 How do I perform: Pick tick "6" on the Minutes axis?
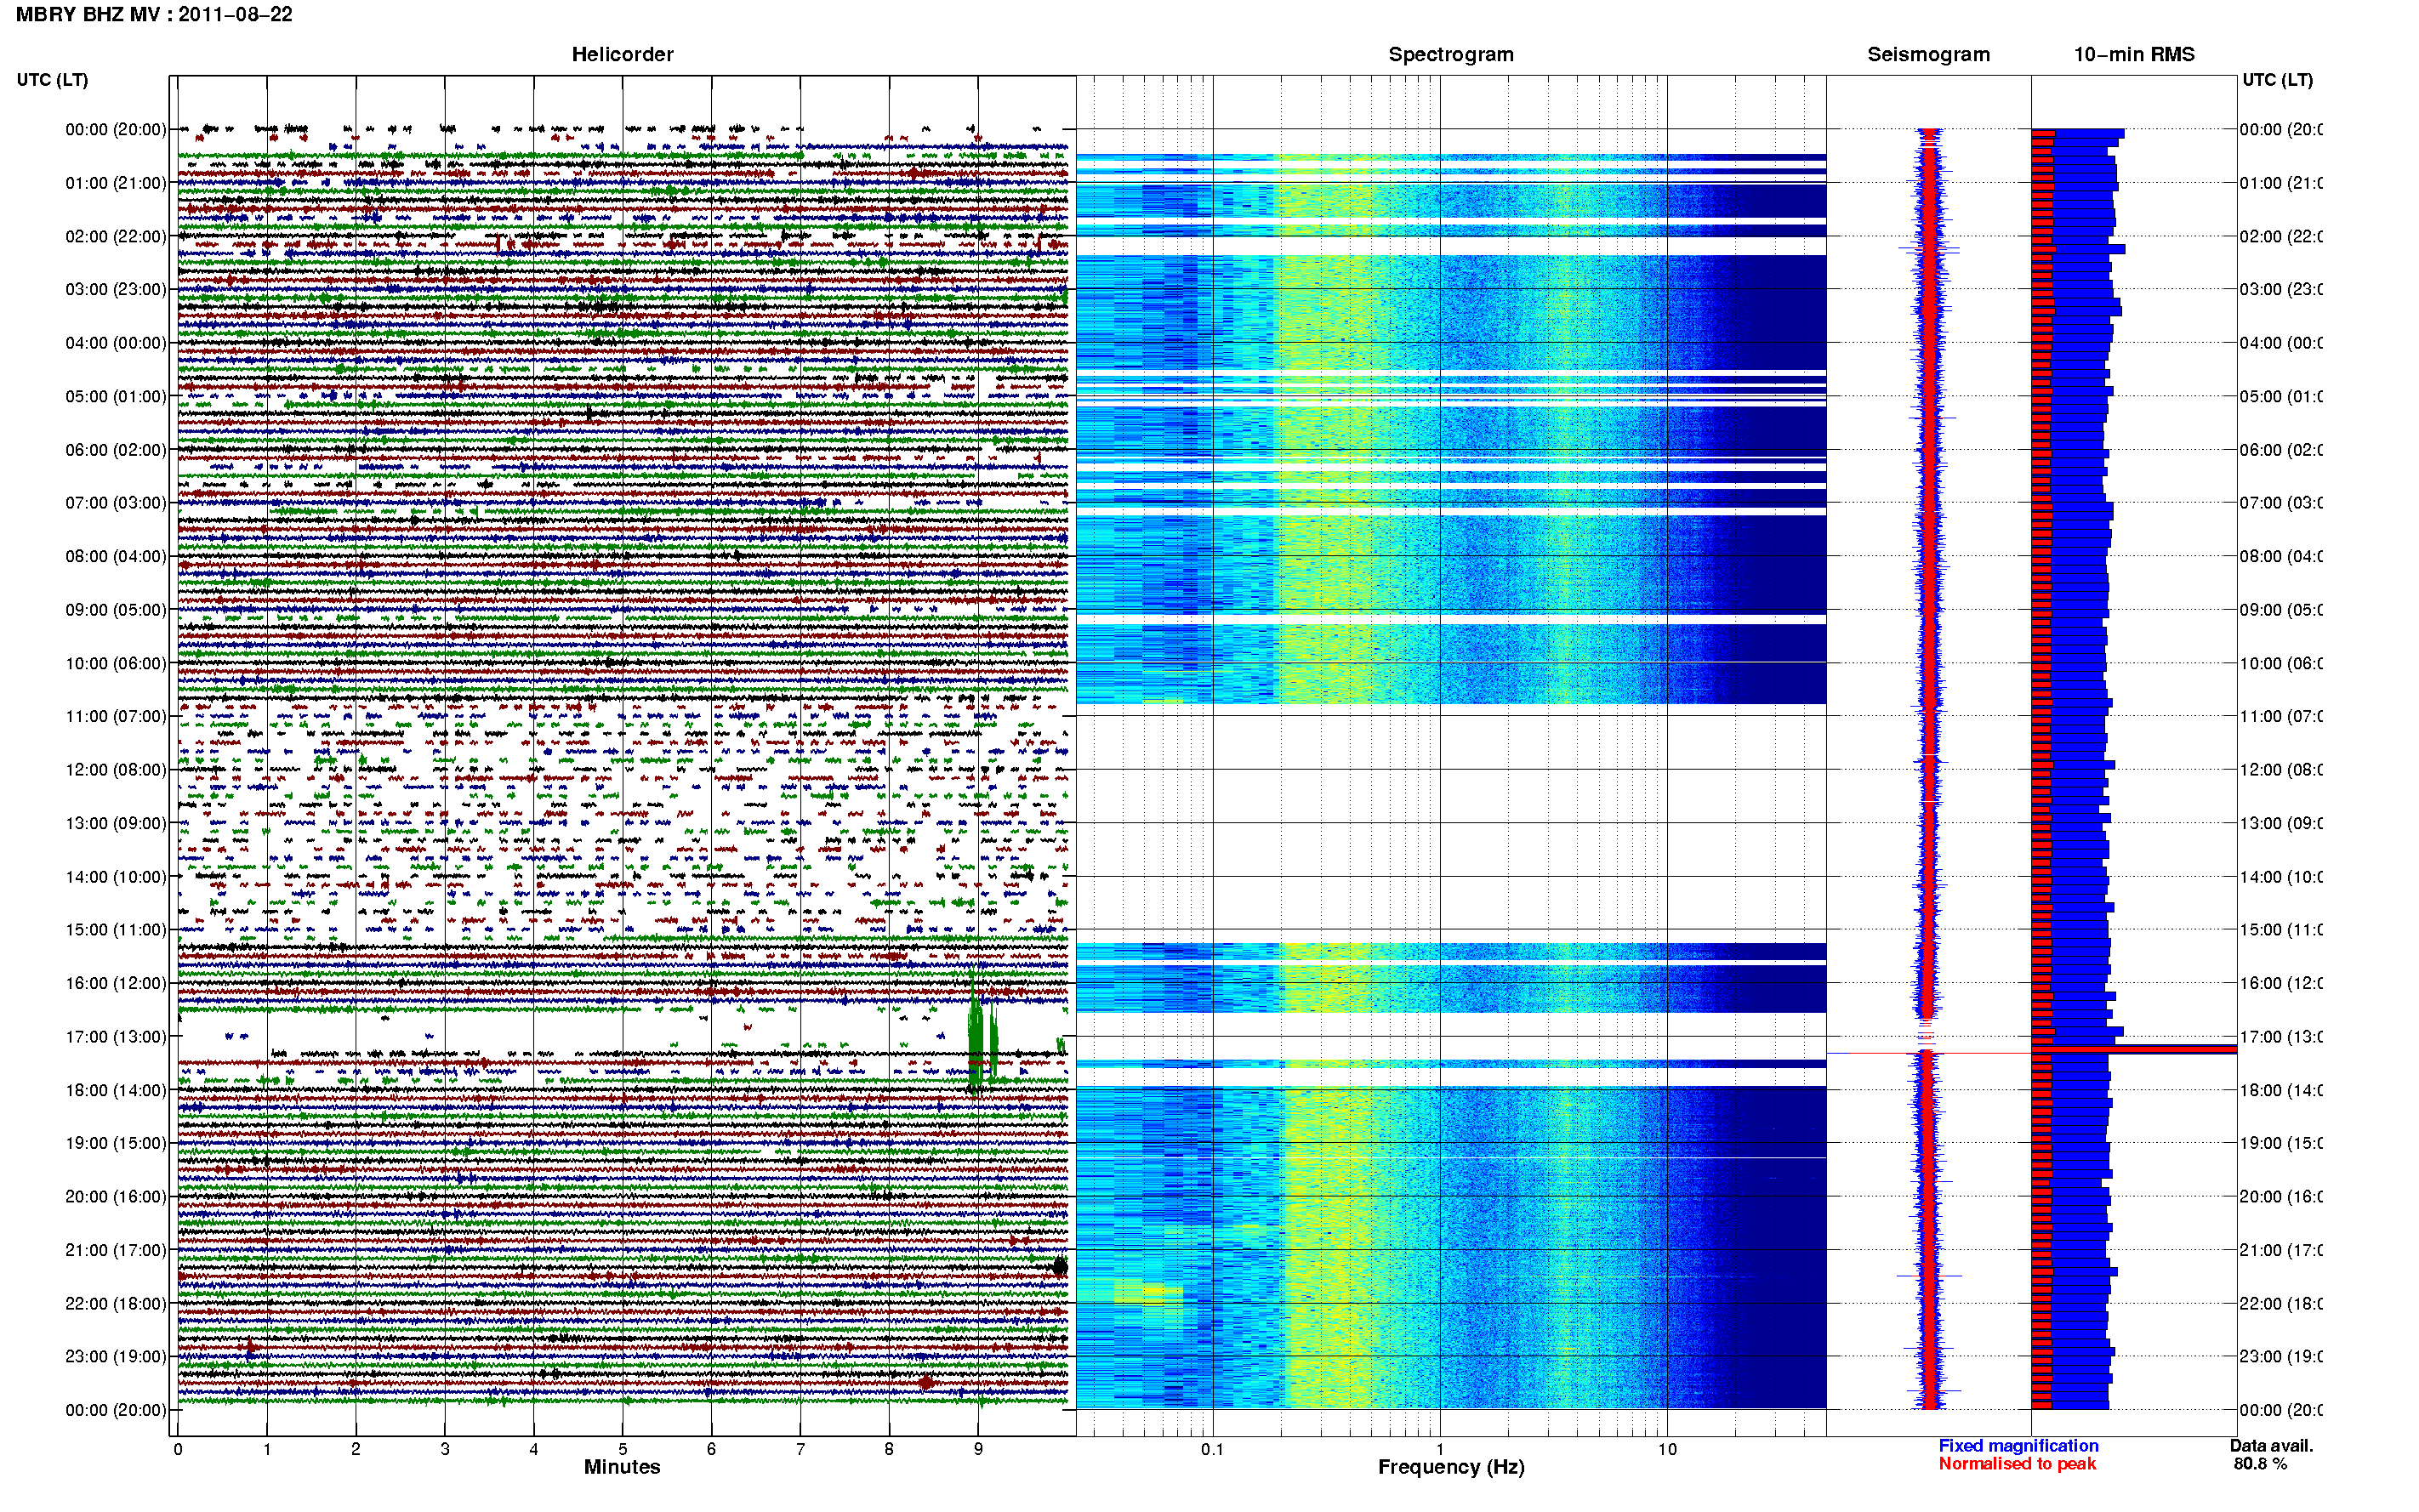tap(711, 1449)
